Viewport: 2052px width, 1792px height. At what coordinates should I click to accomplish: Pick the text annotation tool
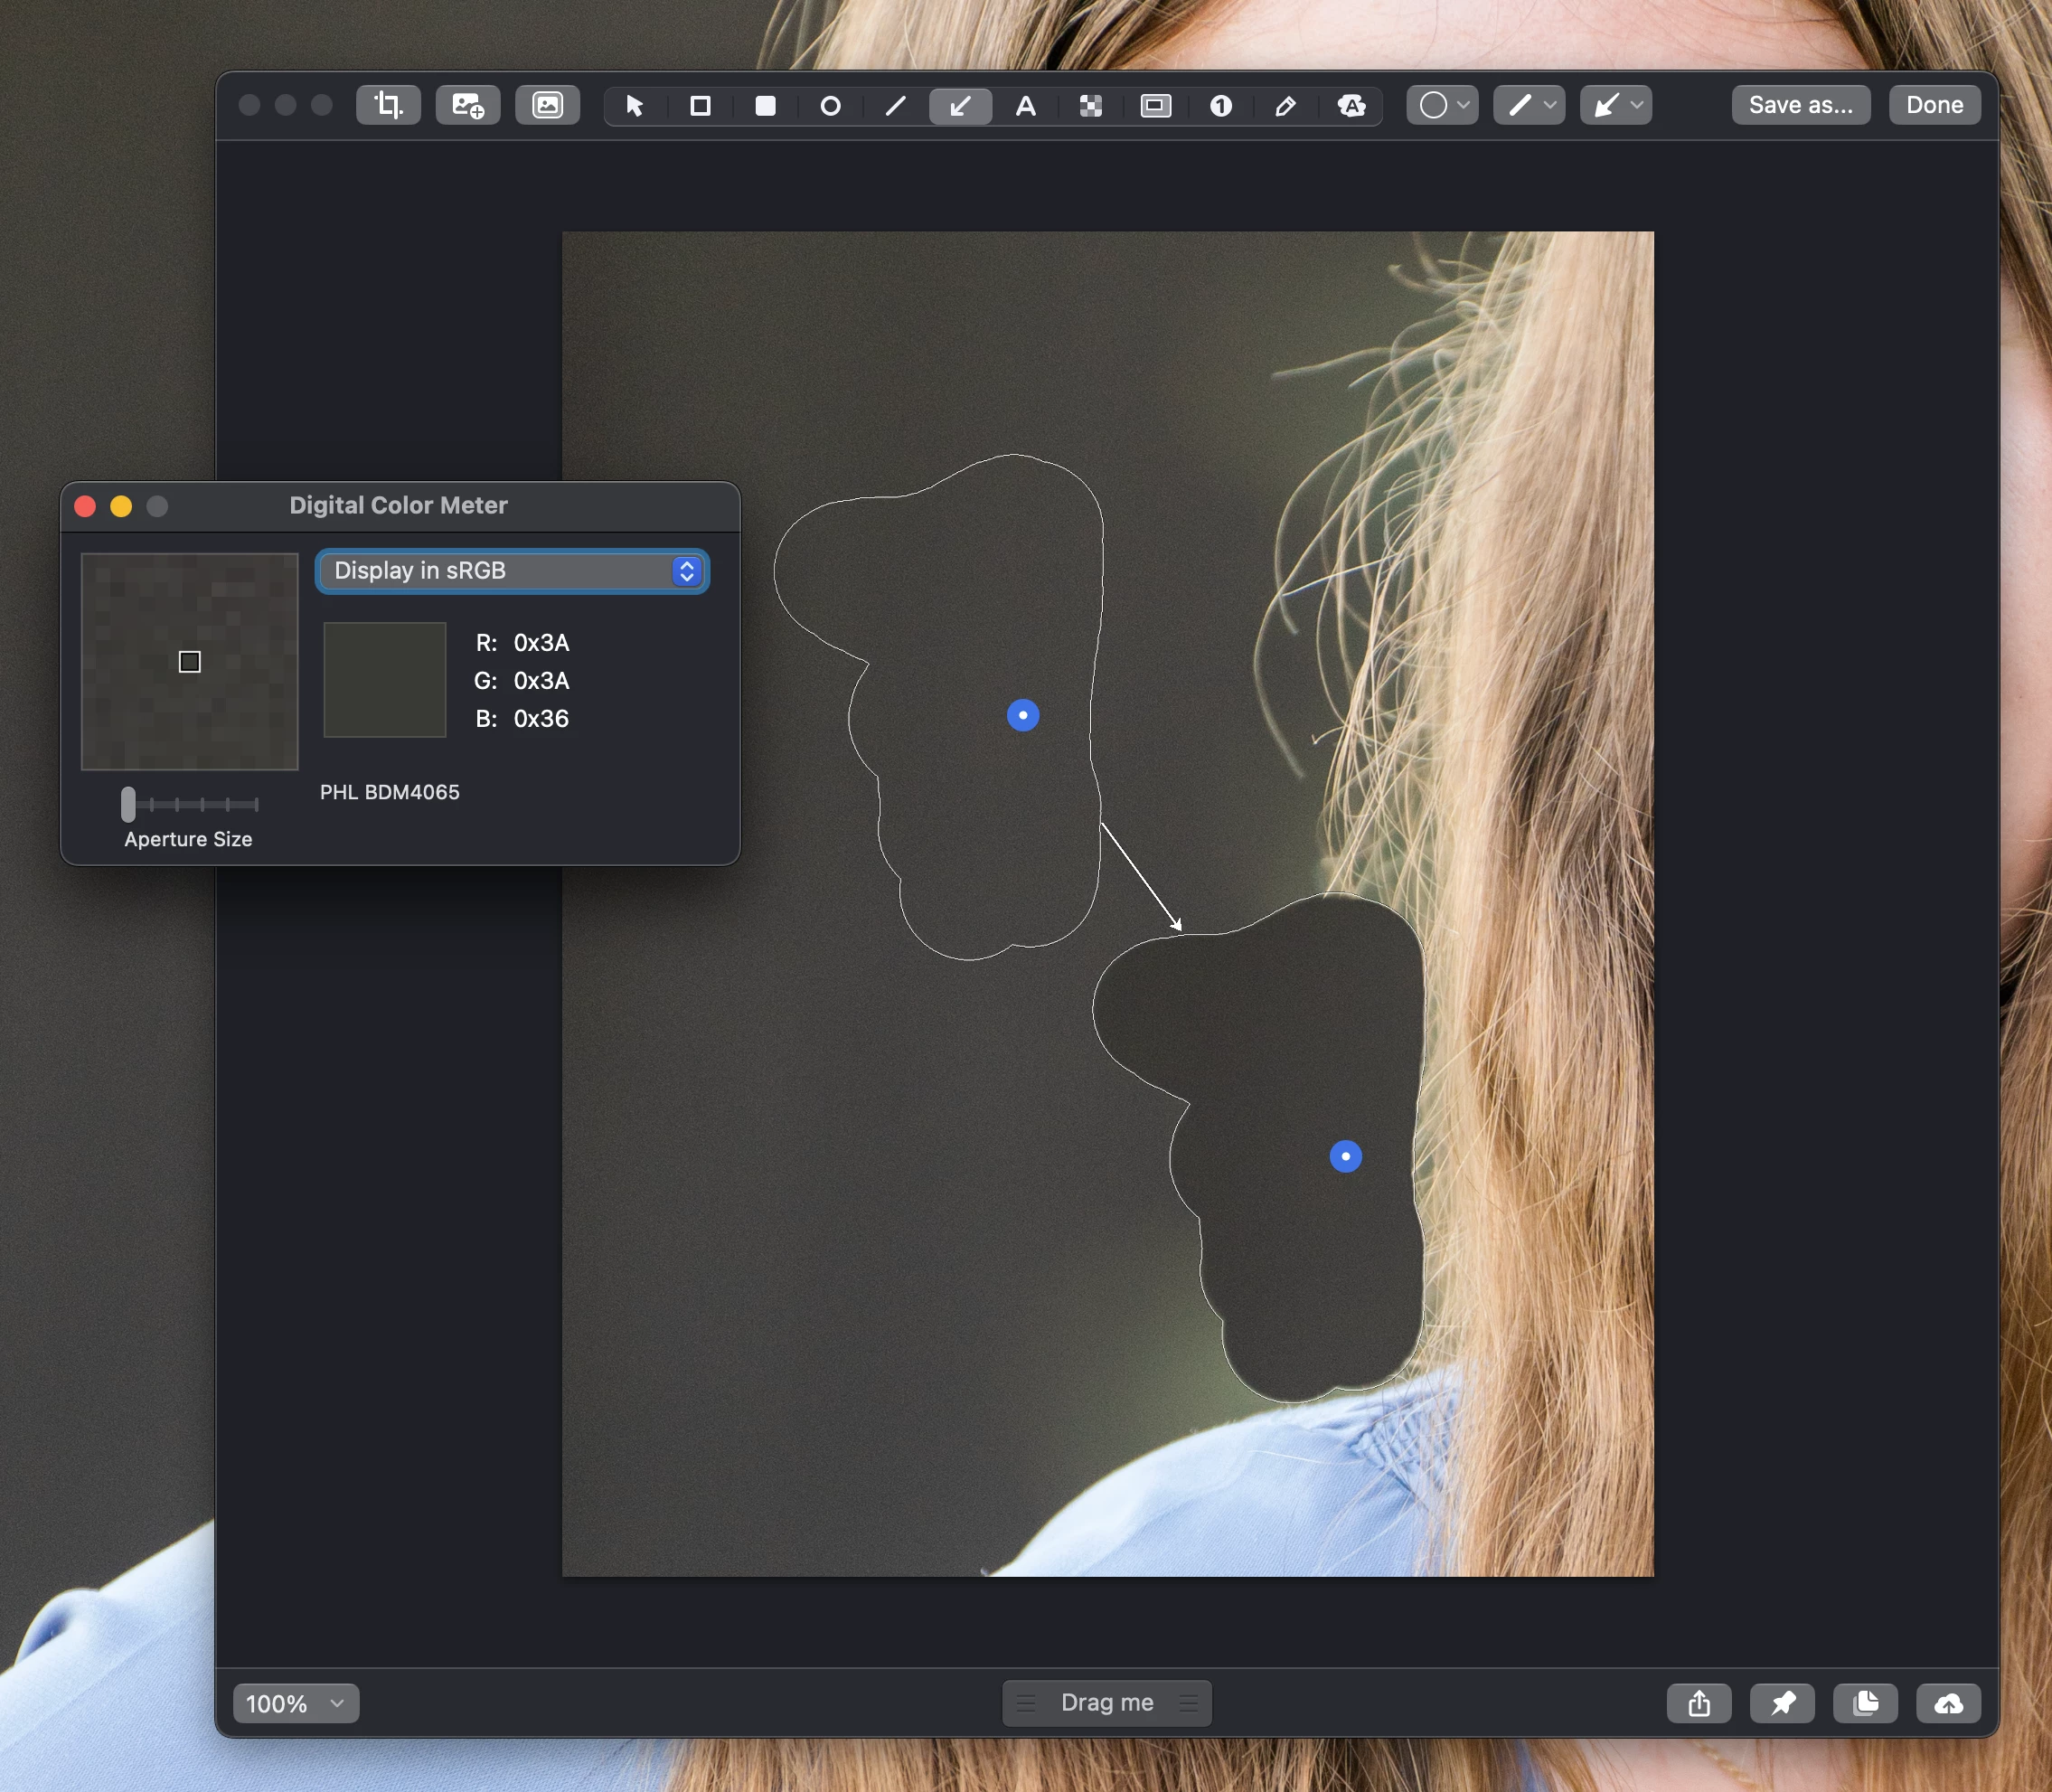(1025, 106)
